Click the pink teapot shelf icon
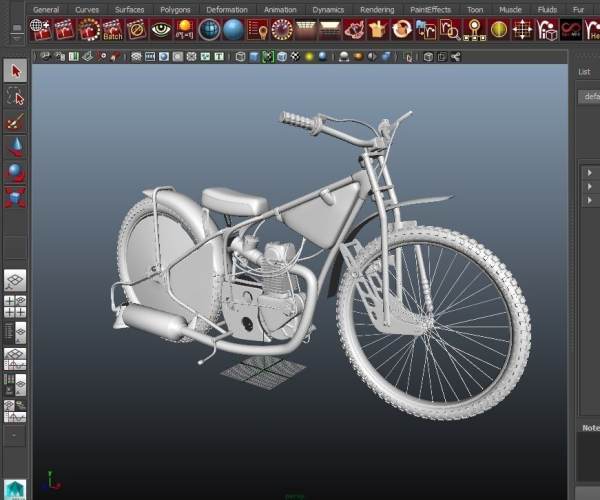 click(x=354, y=30)
